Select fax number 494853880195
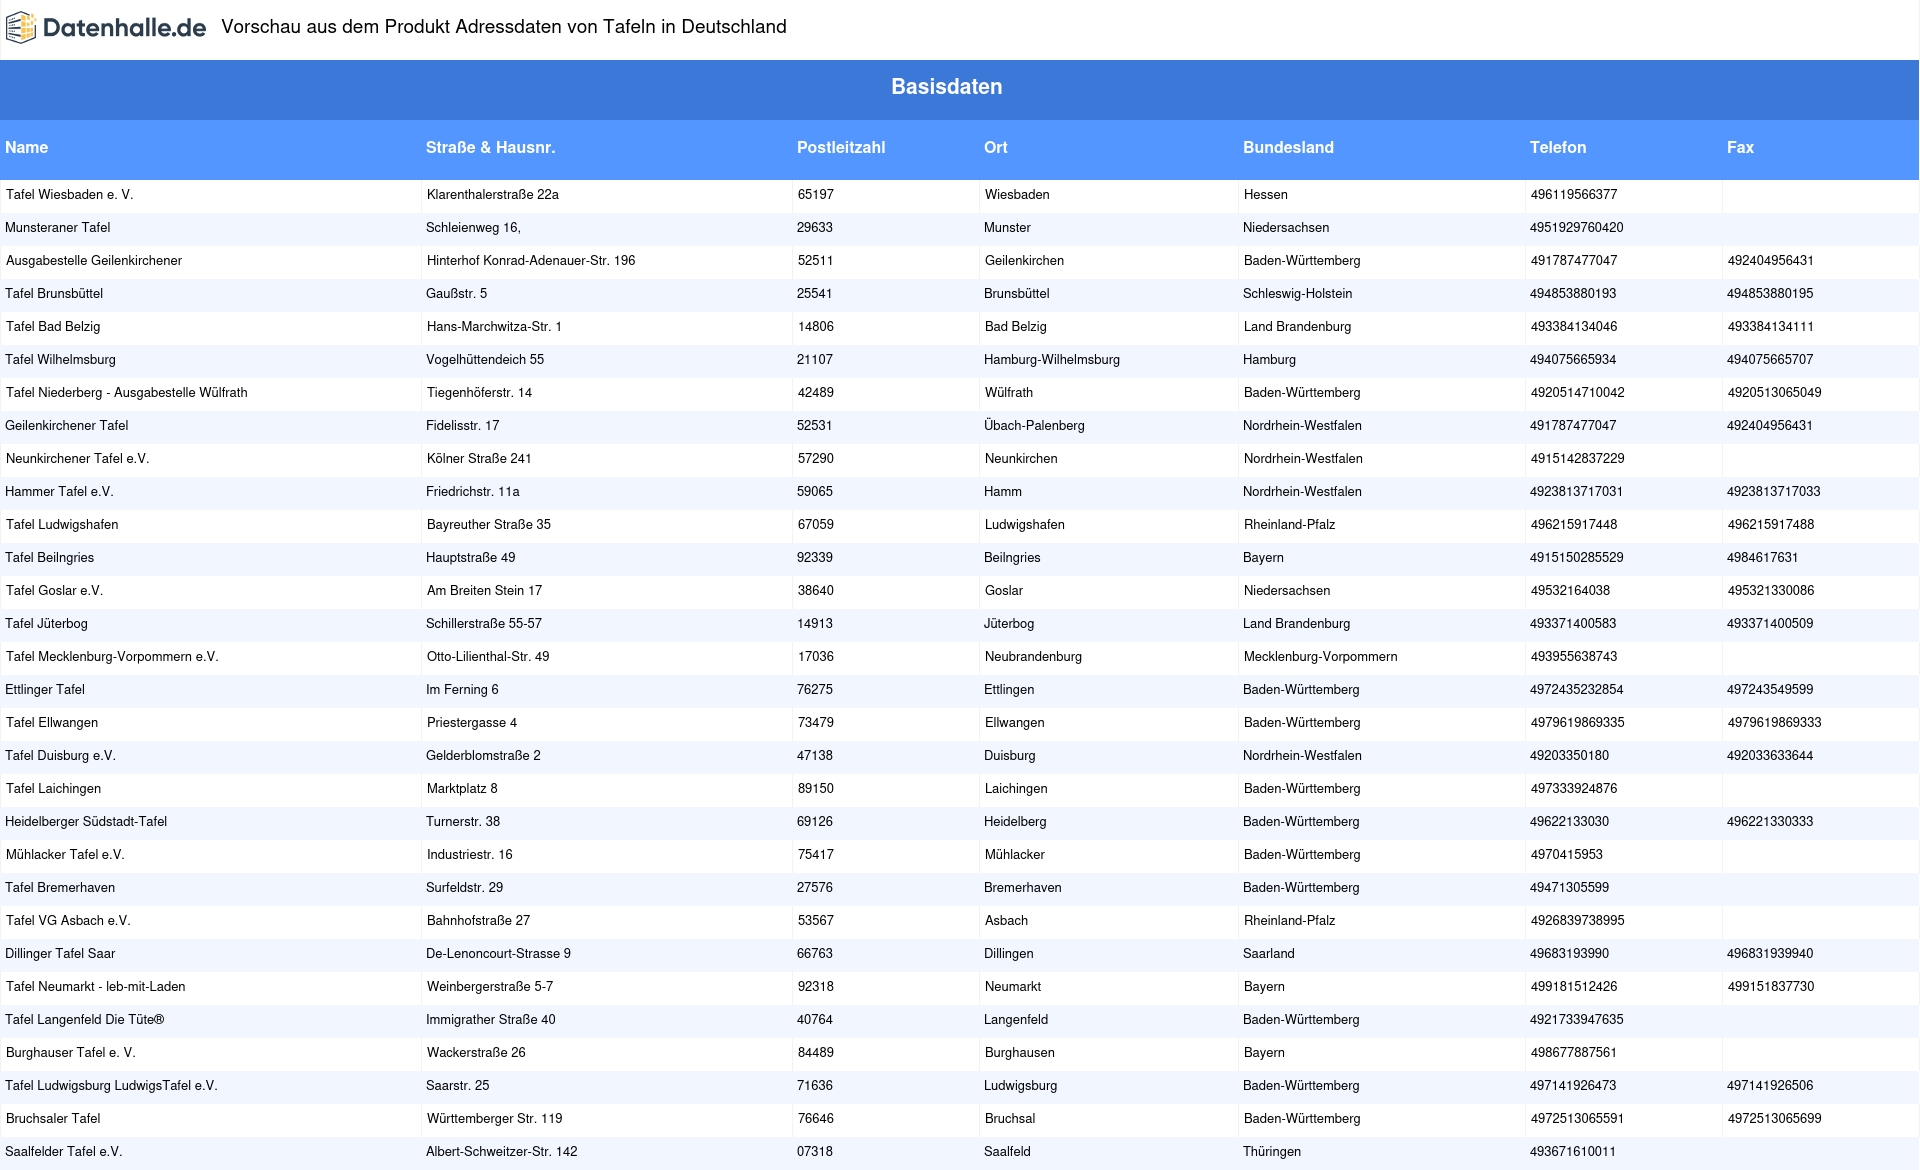Viewport: 1920px width, 1170px height. click(x=1770, y=294)
